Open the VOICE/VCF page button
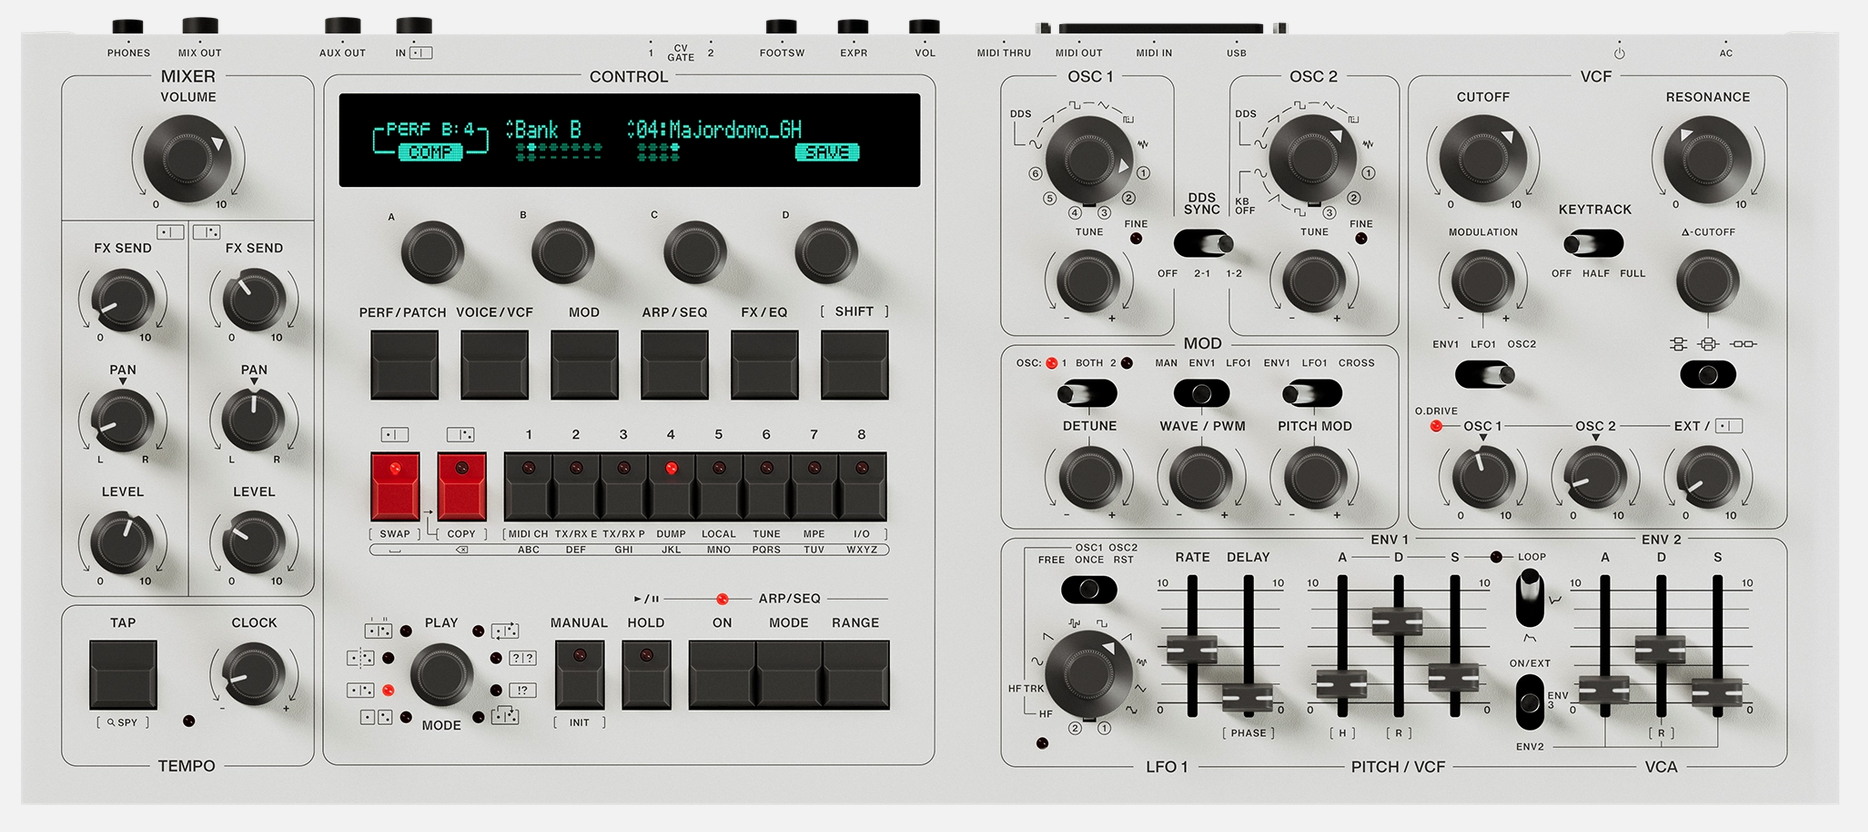Viewport: 1868px width, 832px height. coord(494,365)
